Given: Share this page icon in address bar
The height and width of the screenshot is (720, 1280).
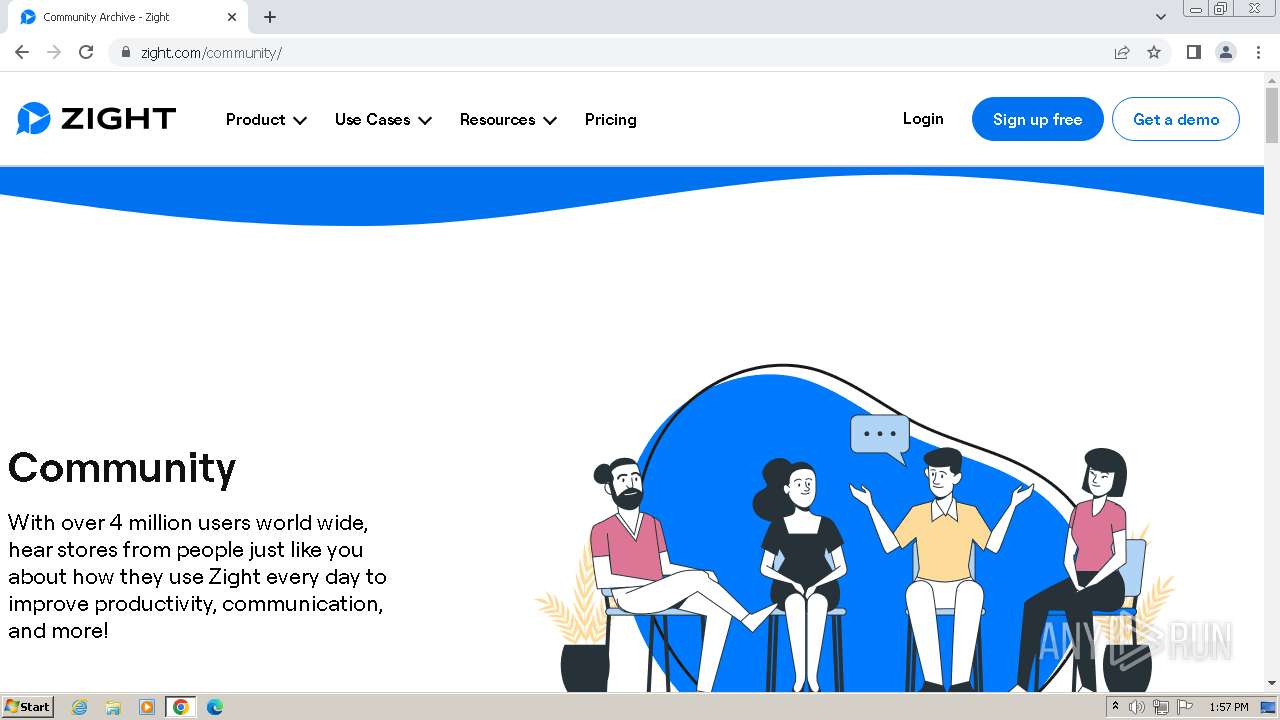Looking at the screenshot, I should [x=1122, y=52].
